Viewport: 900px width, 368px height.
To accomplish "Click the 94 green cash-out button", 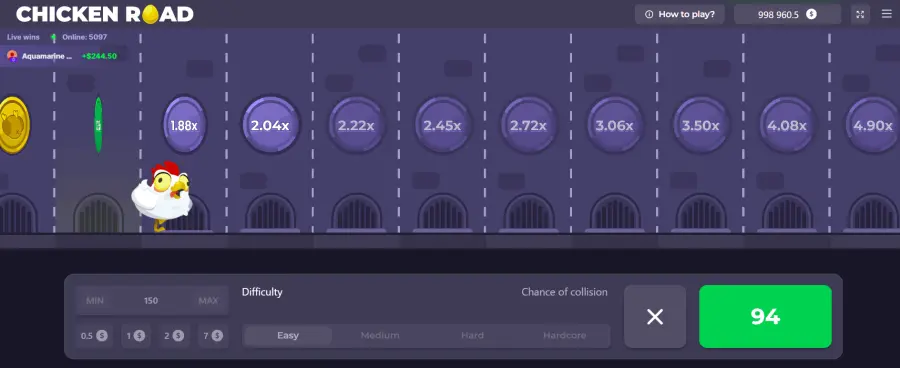I will pyautogui.click(x=765, y=316).
